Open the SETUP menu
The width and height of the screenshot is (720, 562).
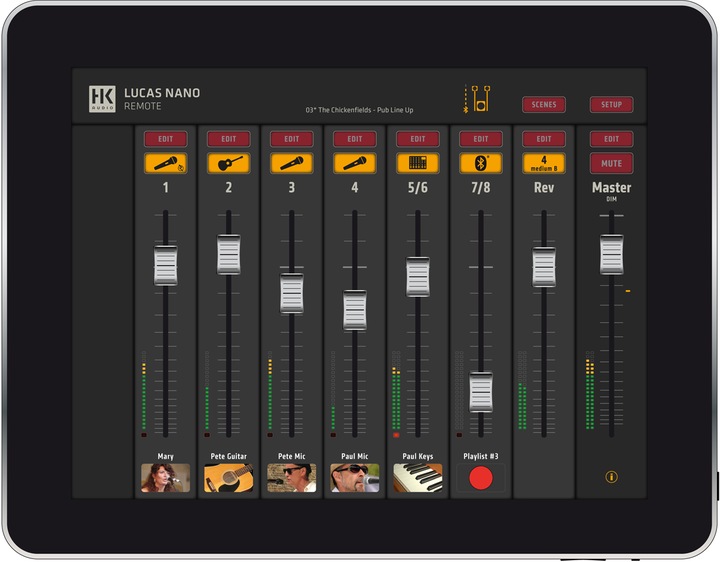611,105
